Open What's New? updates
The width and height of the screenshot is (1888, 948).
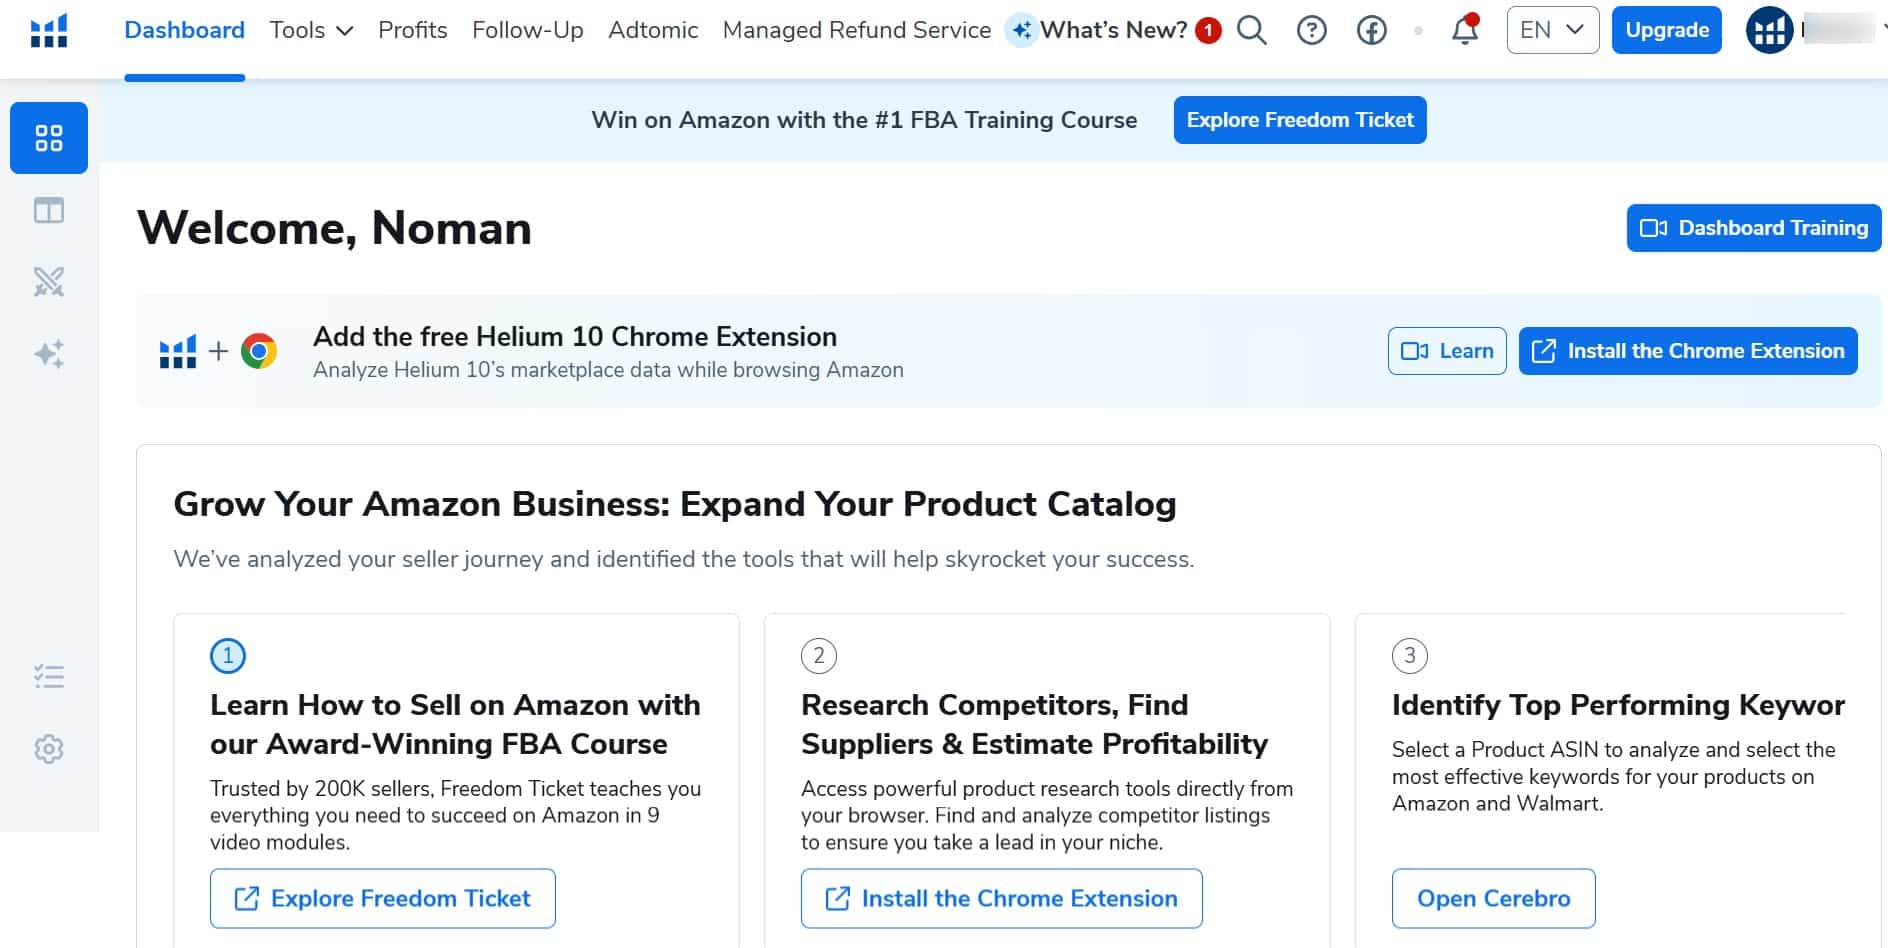(x=1114, y=30)
